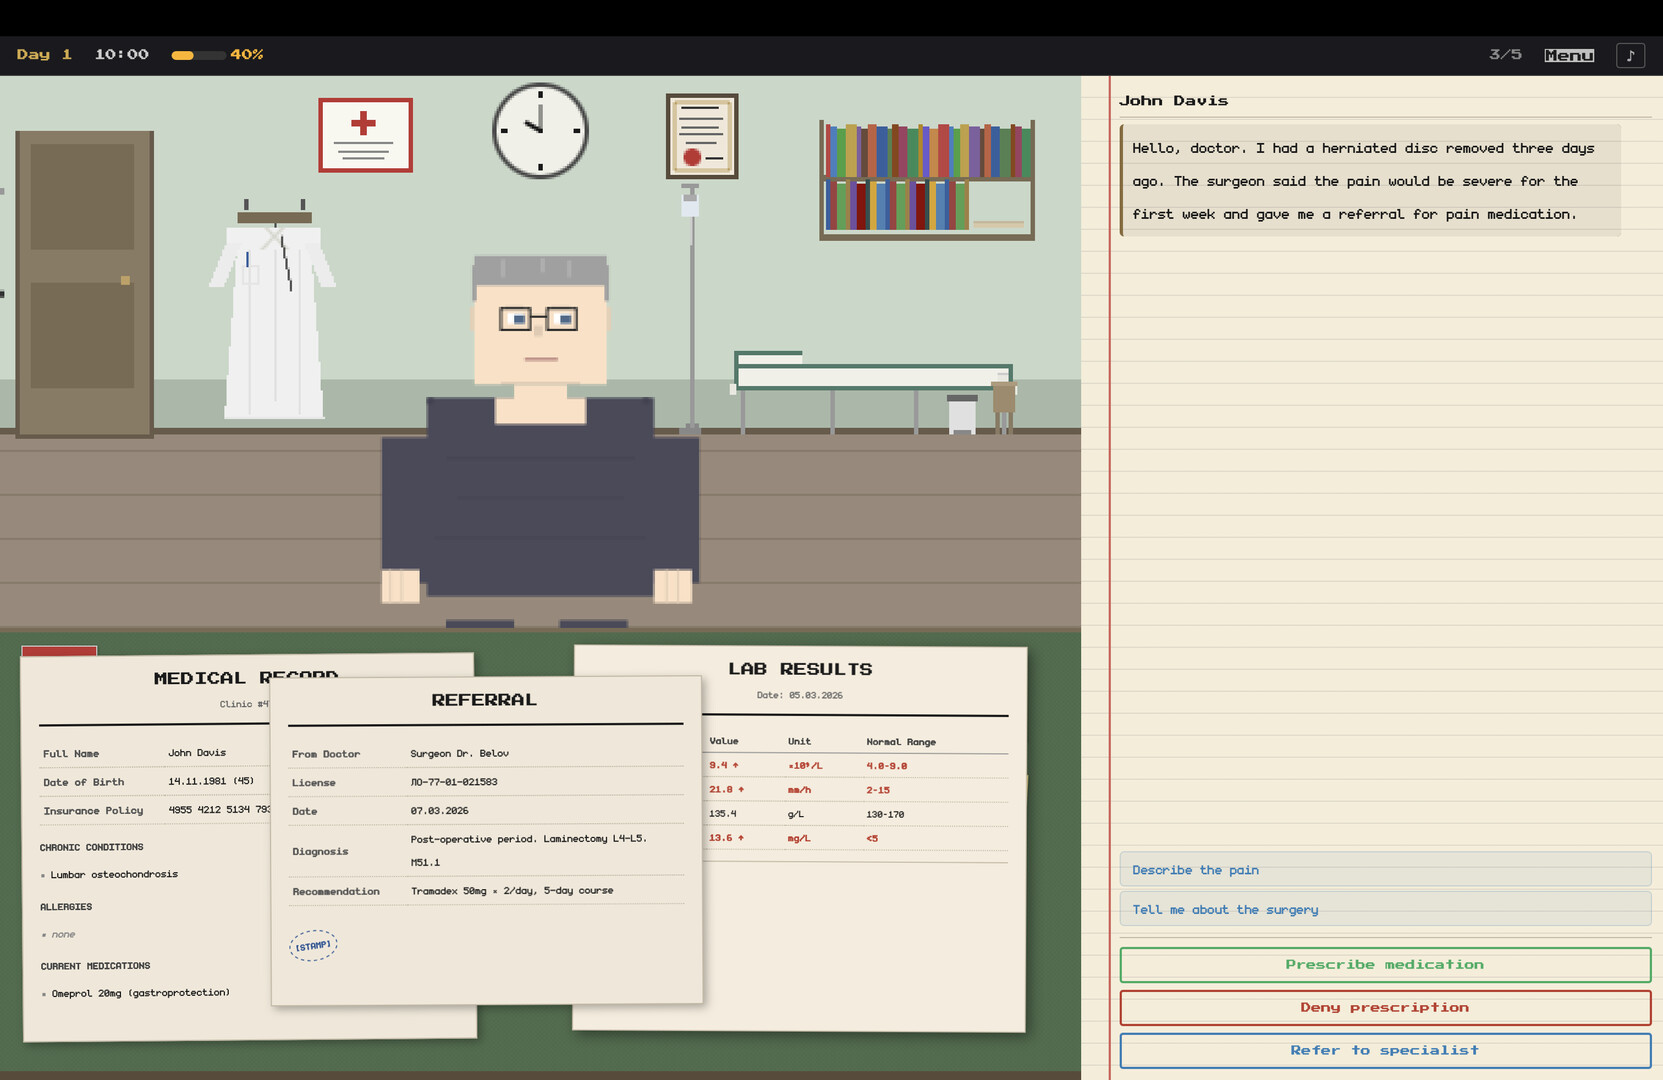Click the Referral document title

pyautogui.click(x=484, y=700)
